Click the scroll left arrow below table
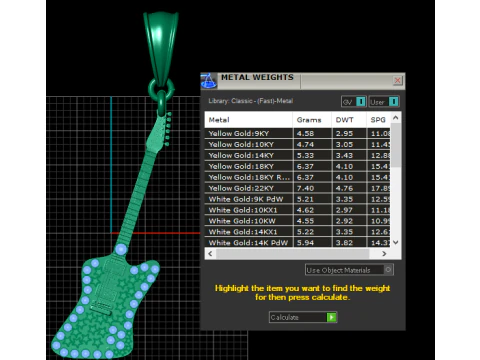 pyautogui.click(x=210, y=254)
